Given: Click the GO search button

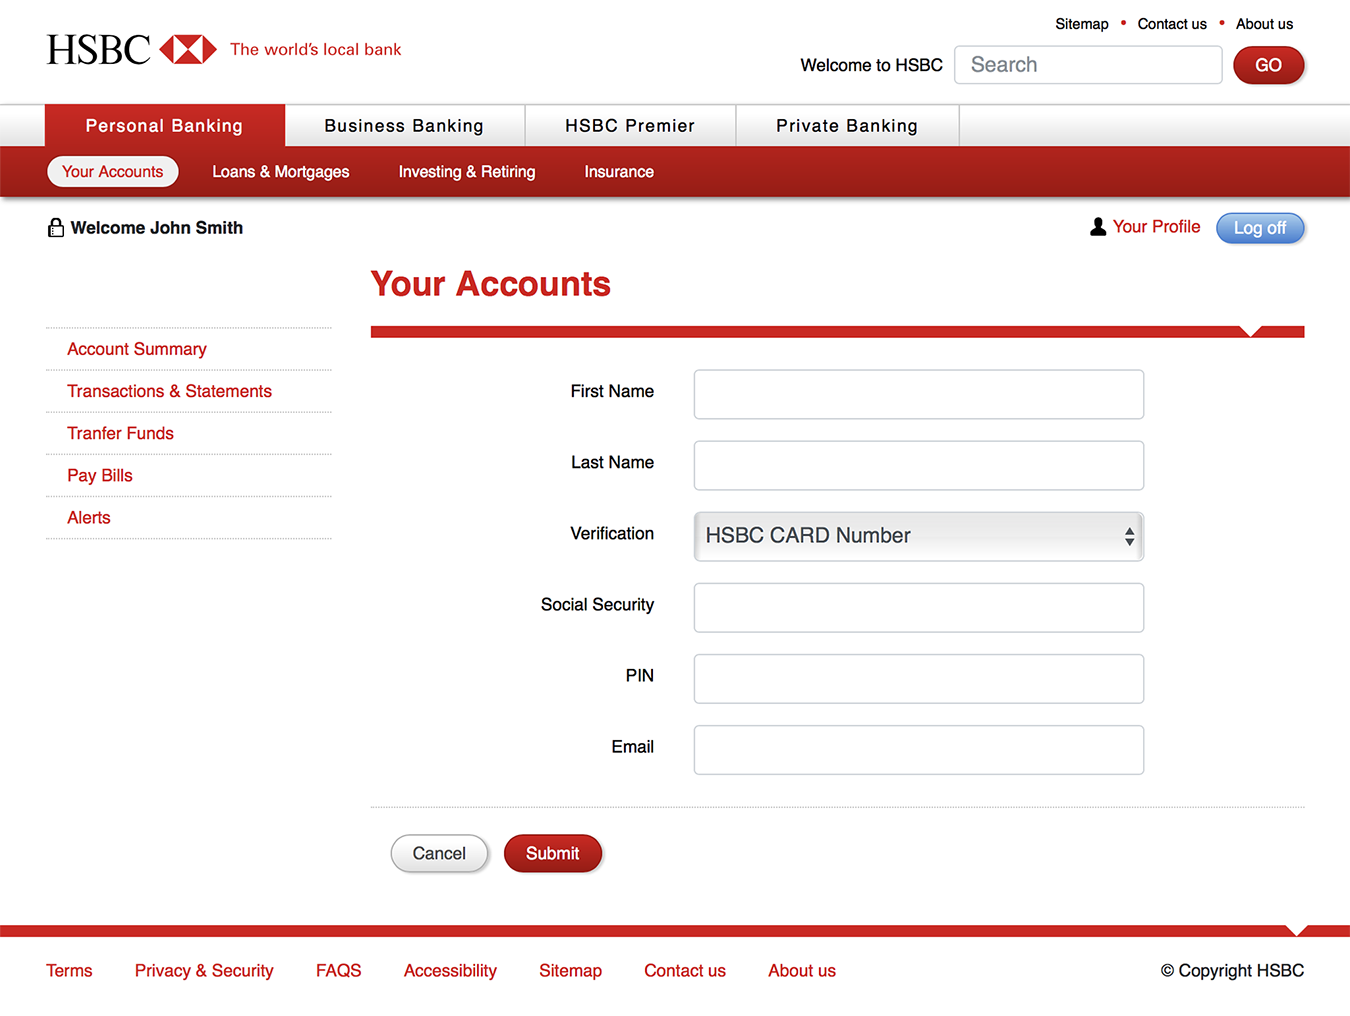Looking at the screenshot, I should pos(1268,65).
